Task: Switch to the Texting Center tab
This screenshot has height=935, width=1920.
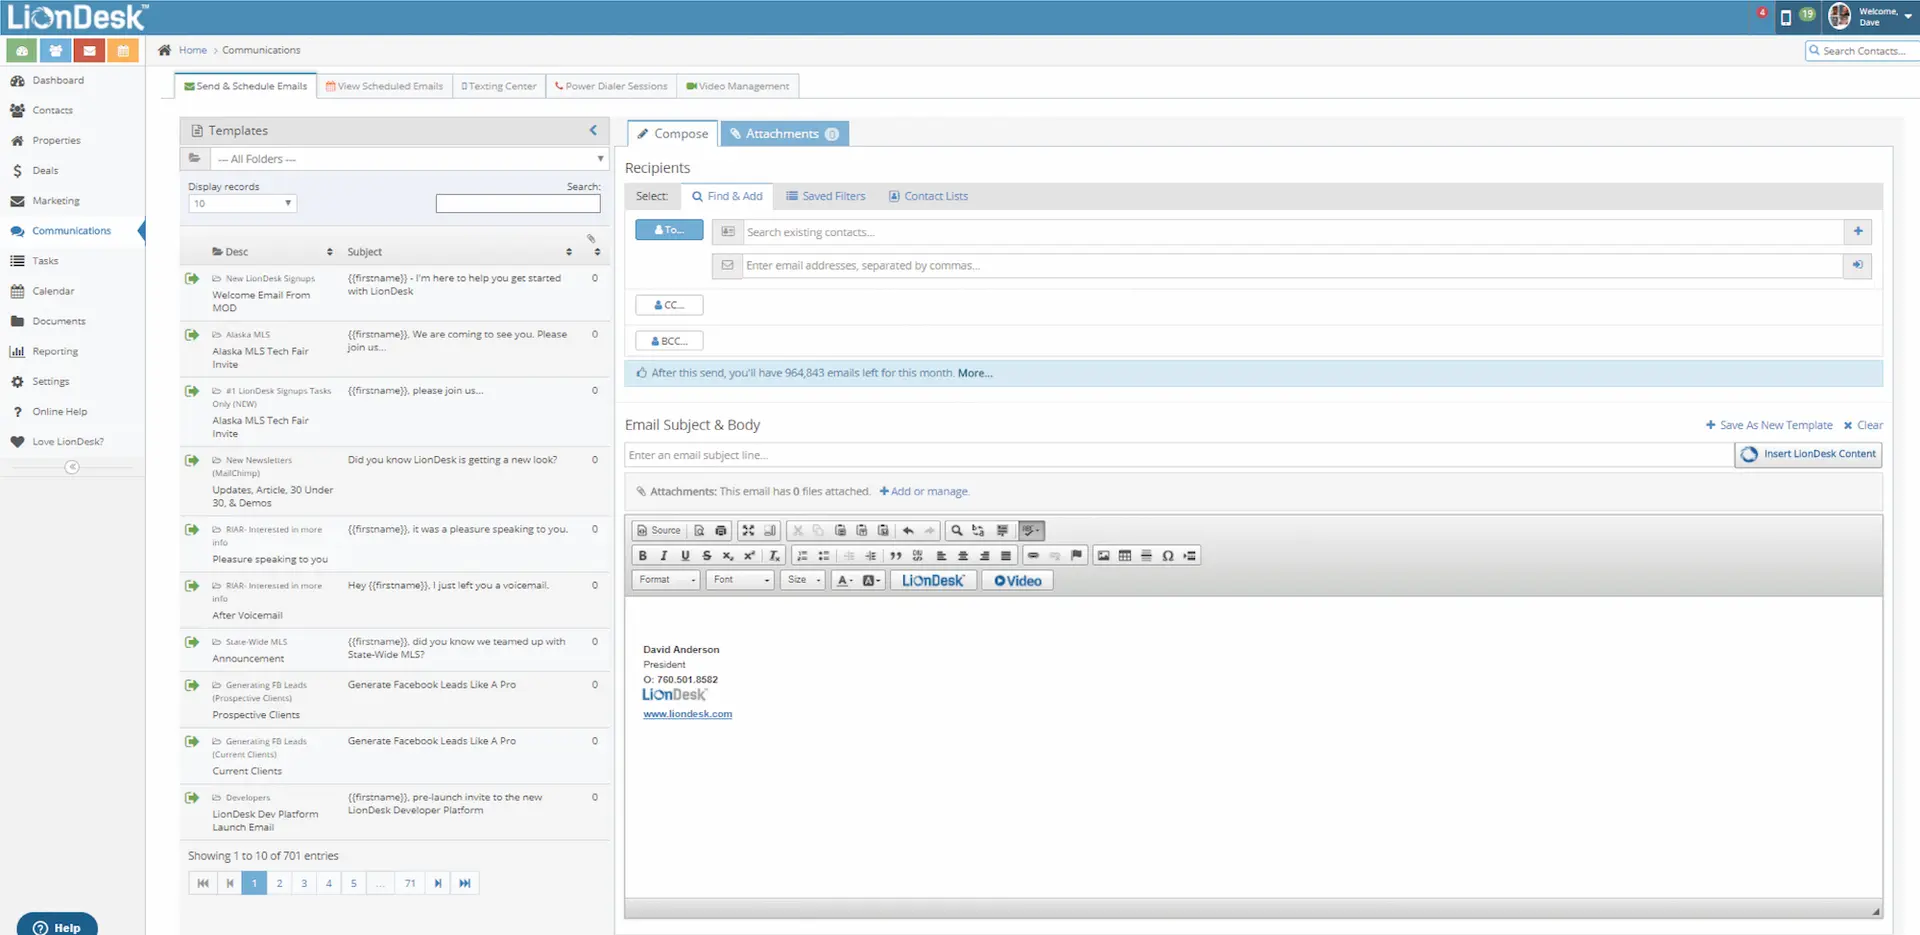Action: coord(499,86)
